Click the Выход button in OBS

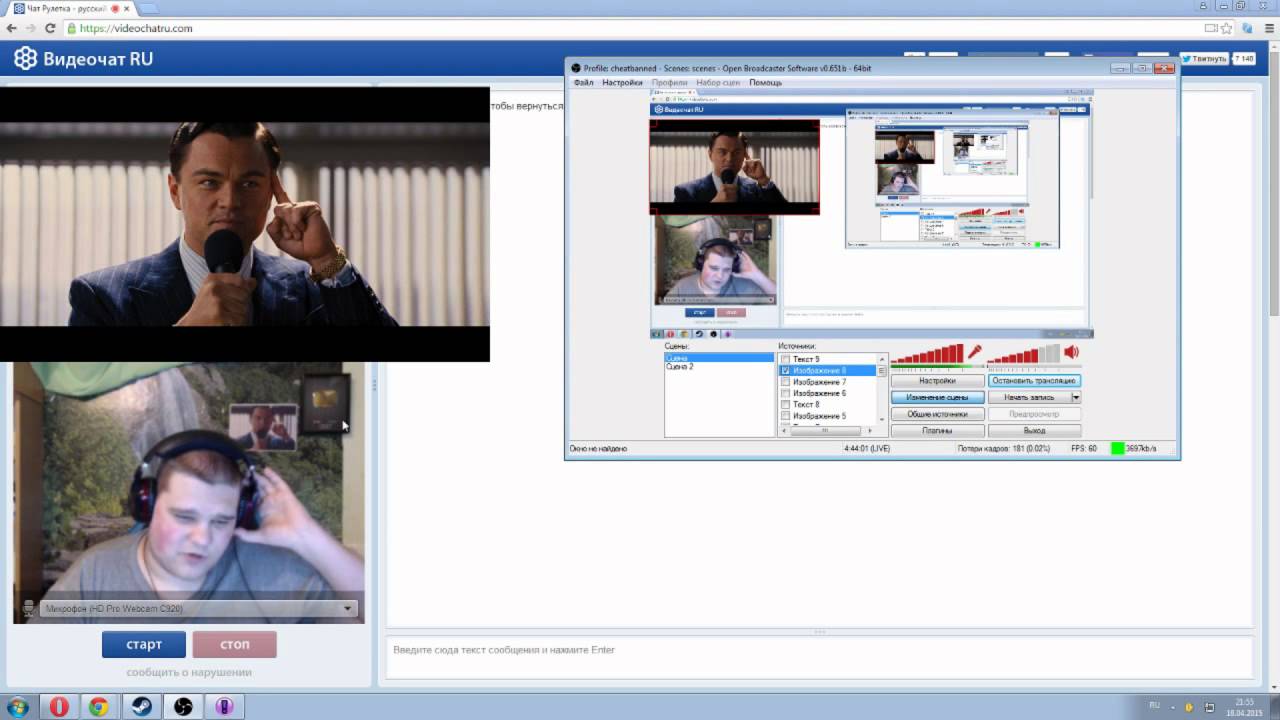point(1034,431)
